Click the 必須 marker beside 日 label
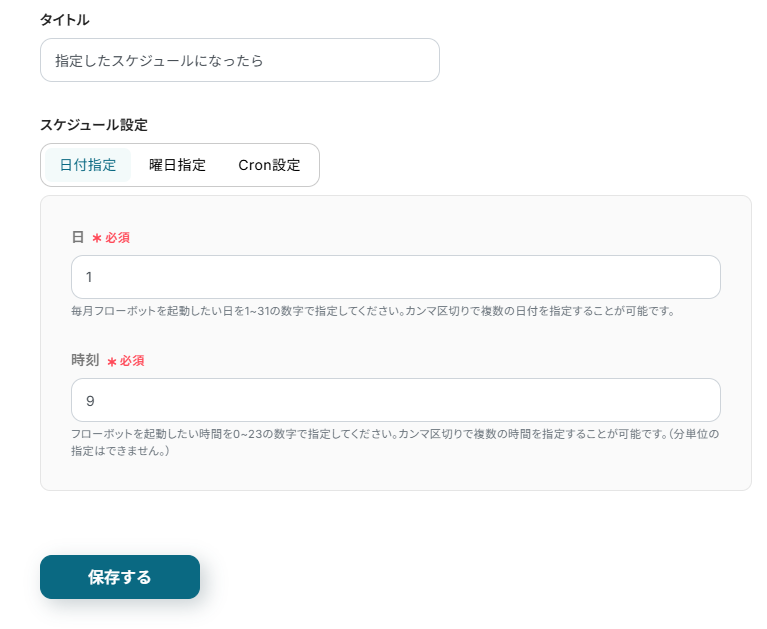The height and width of the screenshot is (629, 767). (x=111, y=238)
